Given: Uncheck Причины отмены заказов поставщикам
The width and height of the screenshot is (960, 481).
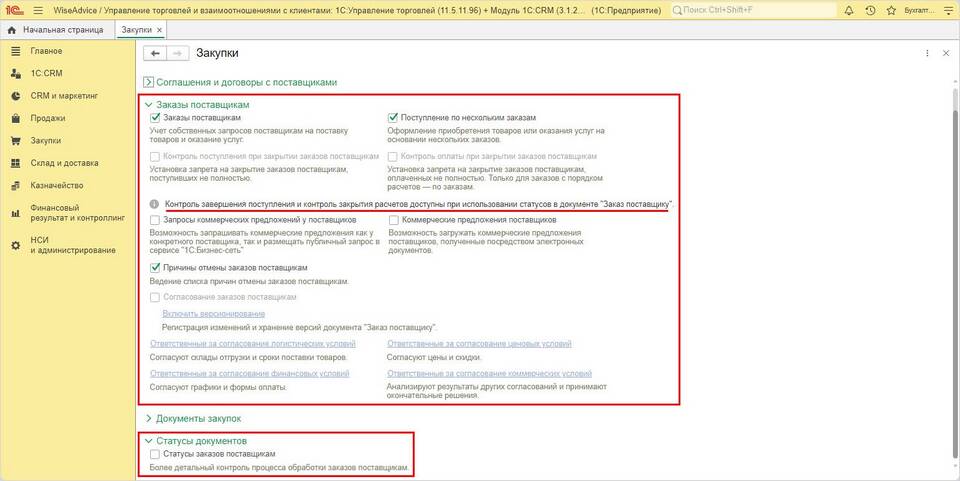Looking at the screenshot, I should click(x=155, y=268).
